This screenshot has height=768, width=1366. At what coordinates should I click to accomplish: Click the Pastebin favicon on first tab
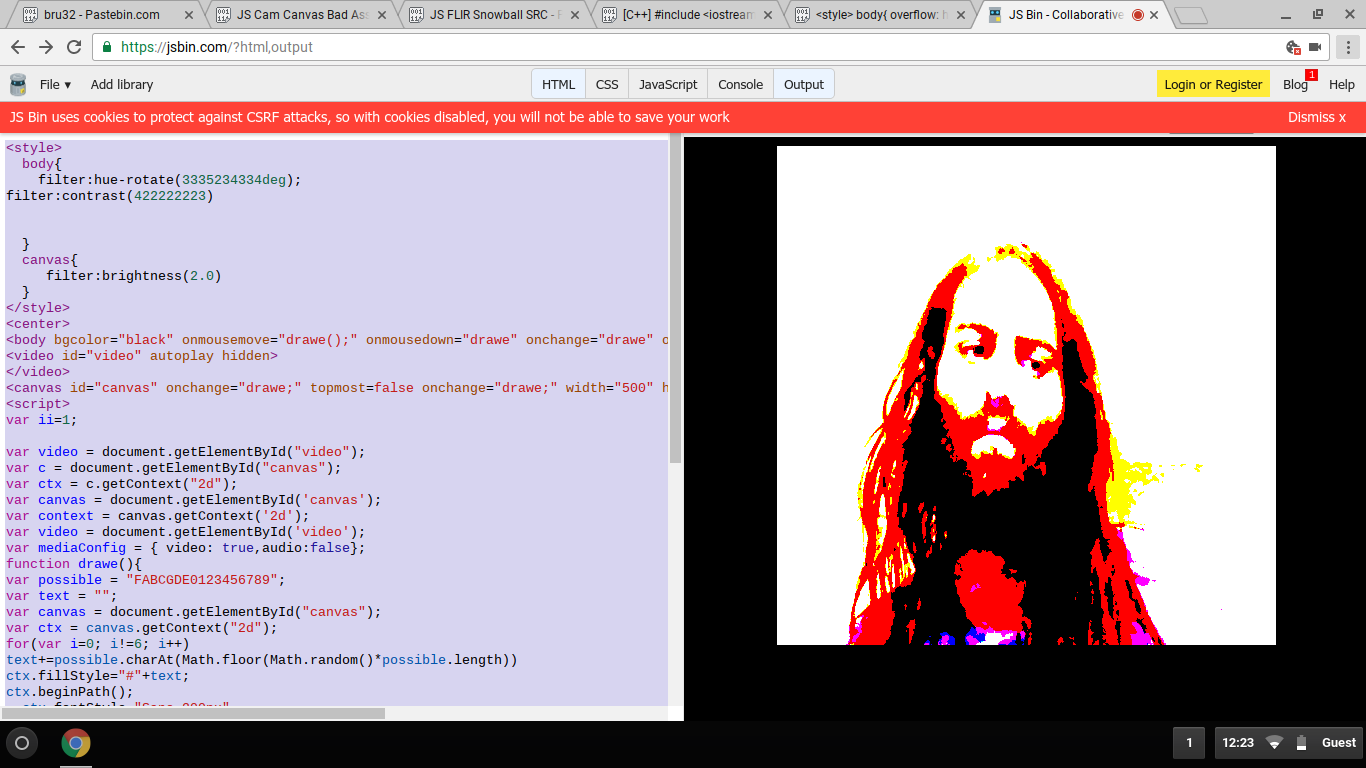[30, 15]
